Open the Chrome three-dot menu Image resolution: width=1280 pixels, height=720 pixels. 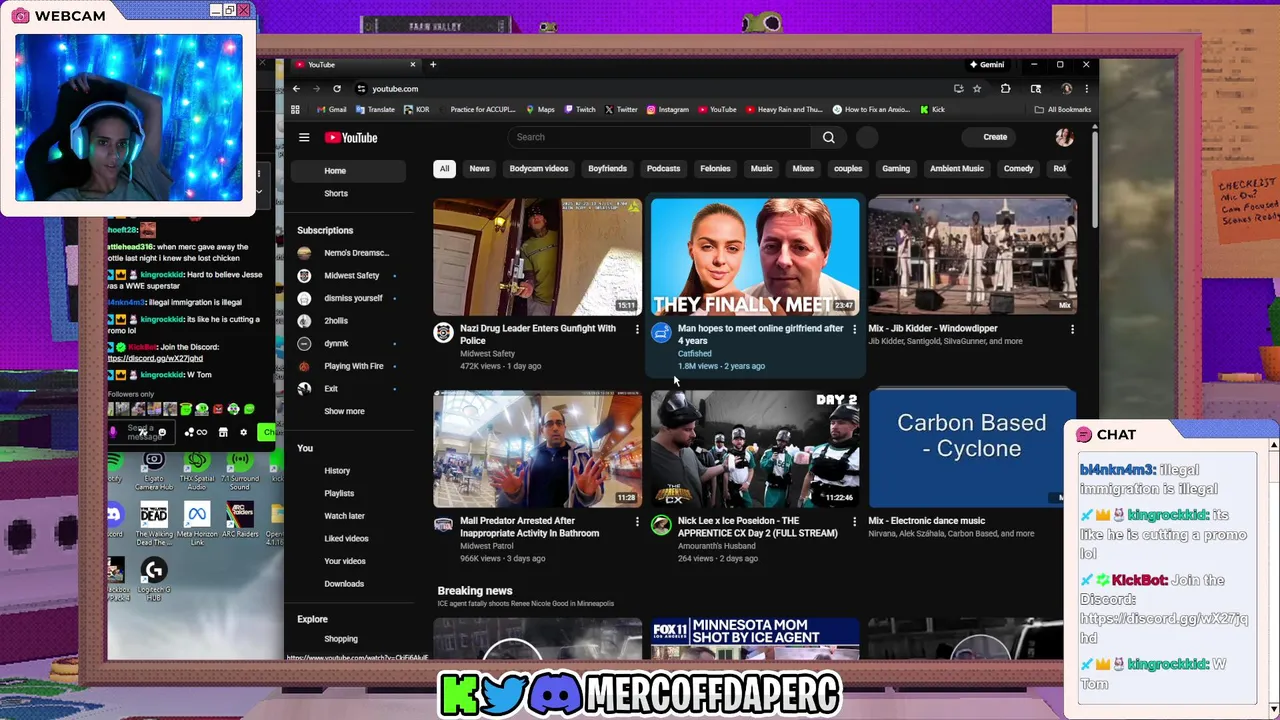tap(1086, 89)
